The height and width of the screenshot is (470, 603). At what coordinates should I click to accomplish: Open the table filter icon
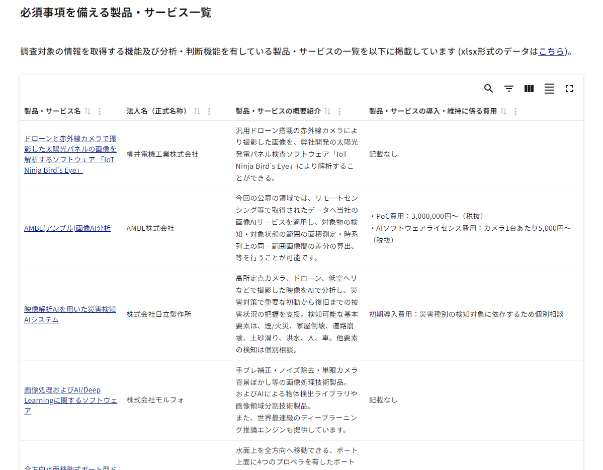coord(508,89)
